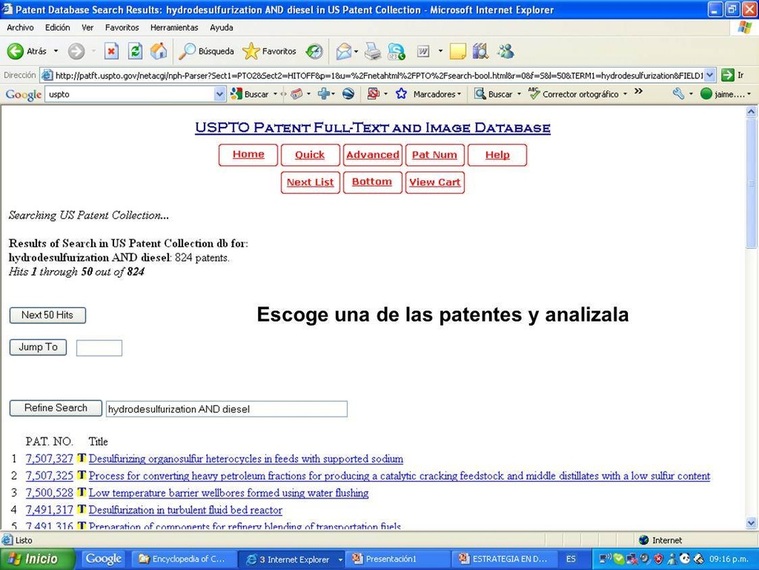Image resolution: width=759 pixels, height=570 pixels.
Task: Click the Advanced search button
Action: click(373, 155)
